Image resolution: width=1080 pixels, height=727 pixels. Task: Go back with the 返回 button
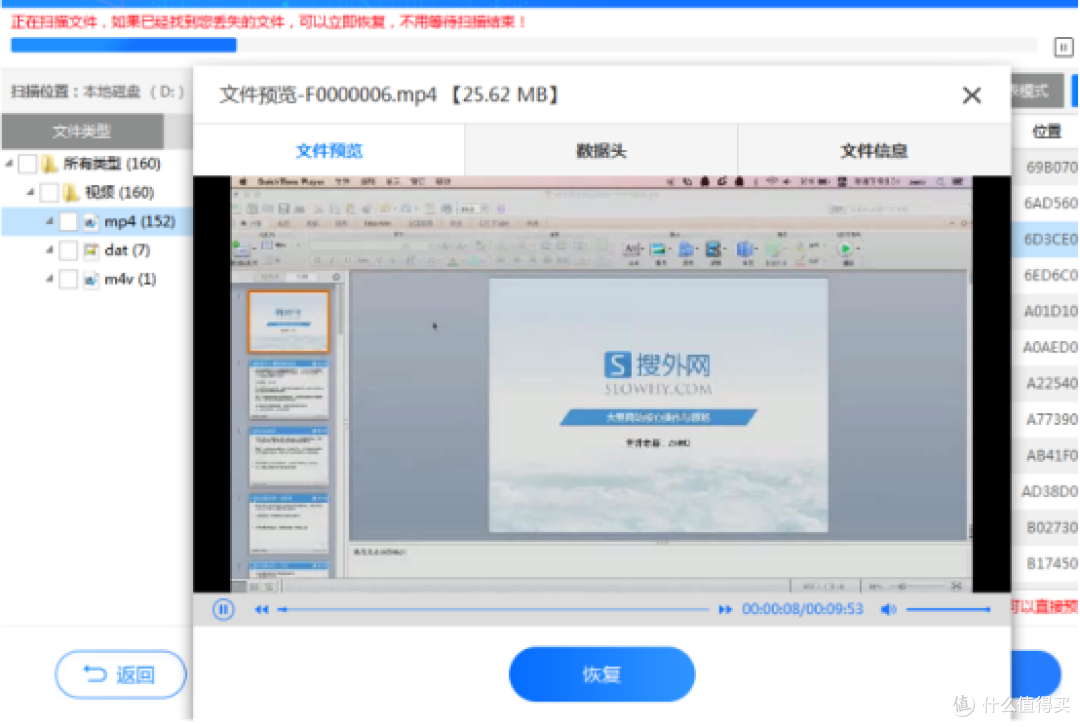point(121,674)
